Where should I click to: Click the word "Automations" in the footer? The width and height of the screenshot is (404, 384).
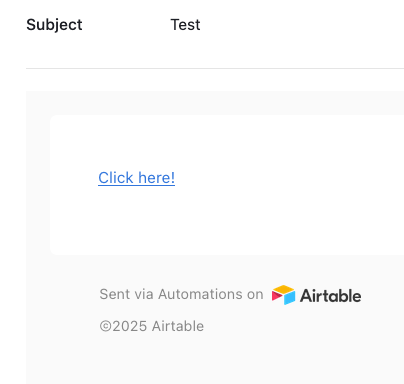[x=200, y=294]
